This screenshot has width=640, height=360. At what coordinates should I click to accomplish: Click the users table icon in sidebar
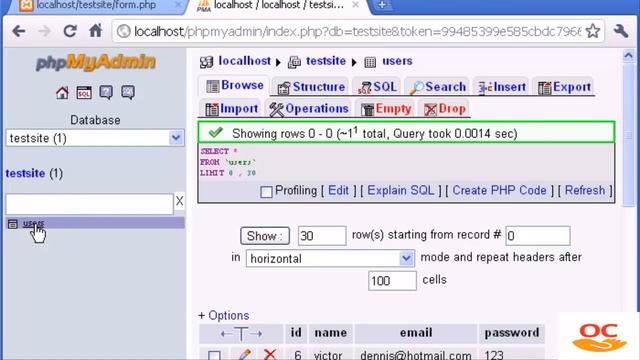pos(13,223)
